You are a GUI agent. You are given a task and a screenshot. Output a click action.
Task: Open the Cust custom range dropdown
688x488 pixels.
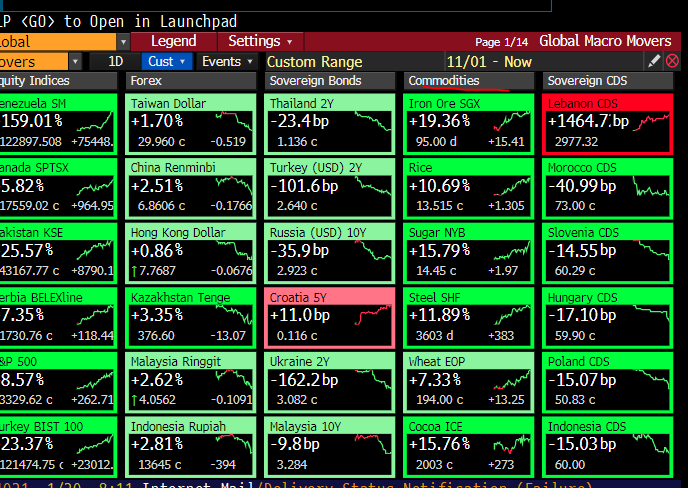(x=167, y=61)
